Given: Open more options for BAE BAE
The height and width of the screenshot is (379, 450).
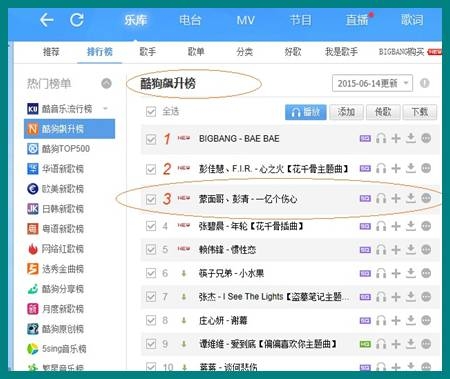Looking at the screenshot, I should coord(426,138).
